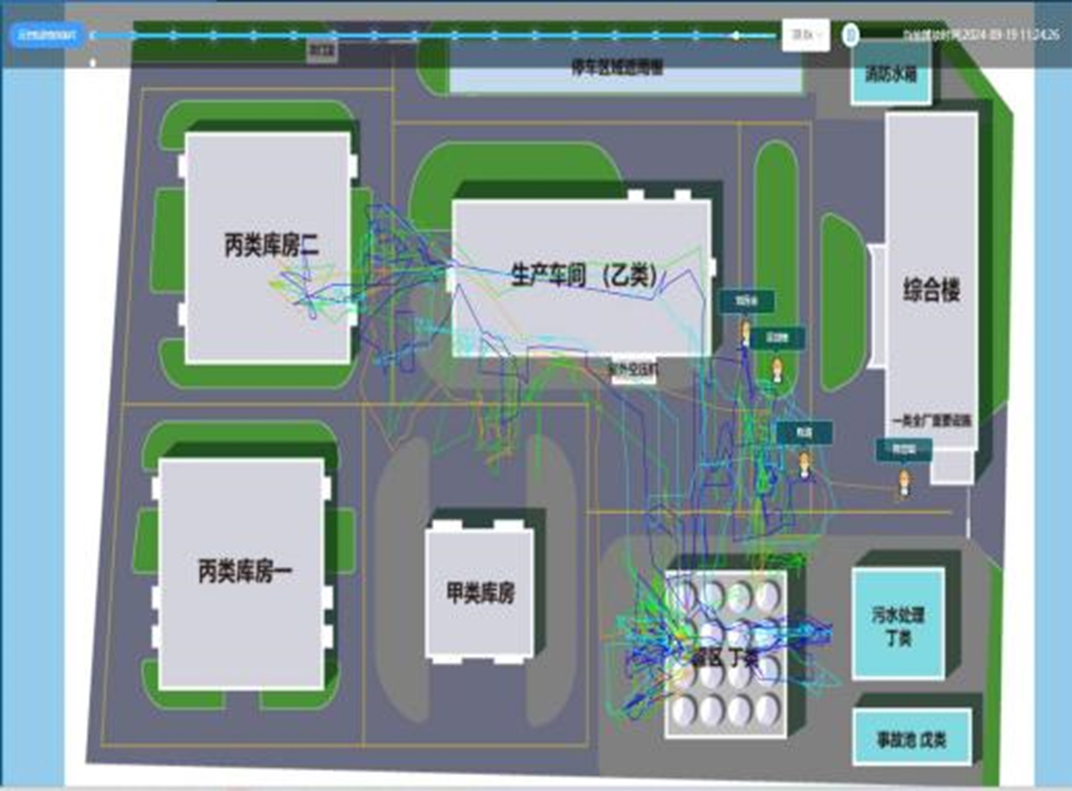This screenshot has width=1072, height=791.
Task: Click the circular pause button in the top bar
Action: click(x=849, y=33)
